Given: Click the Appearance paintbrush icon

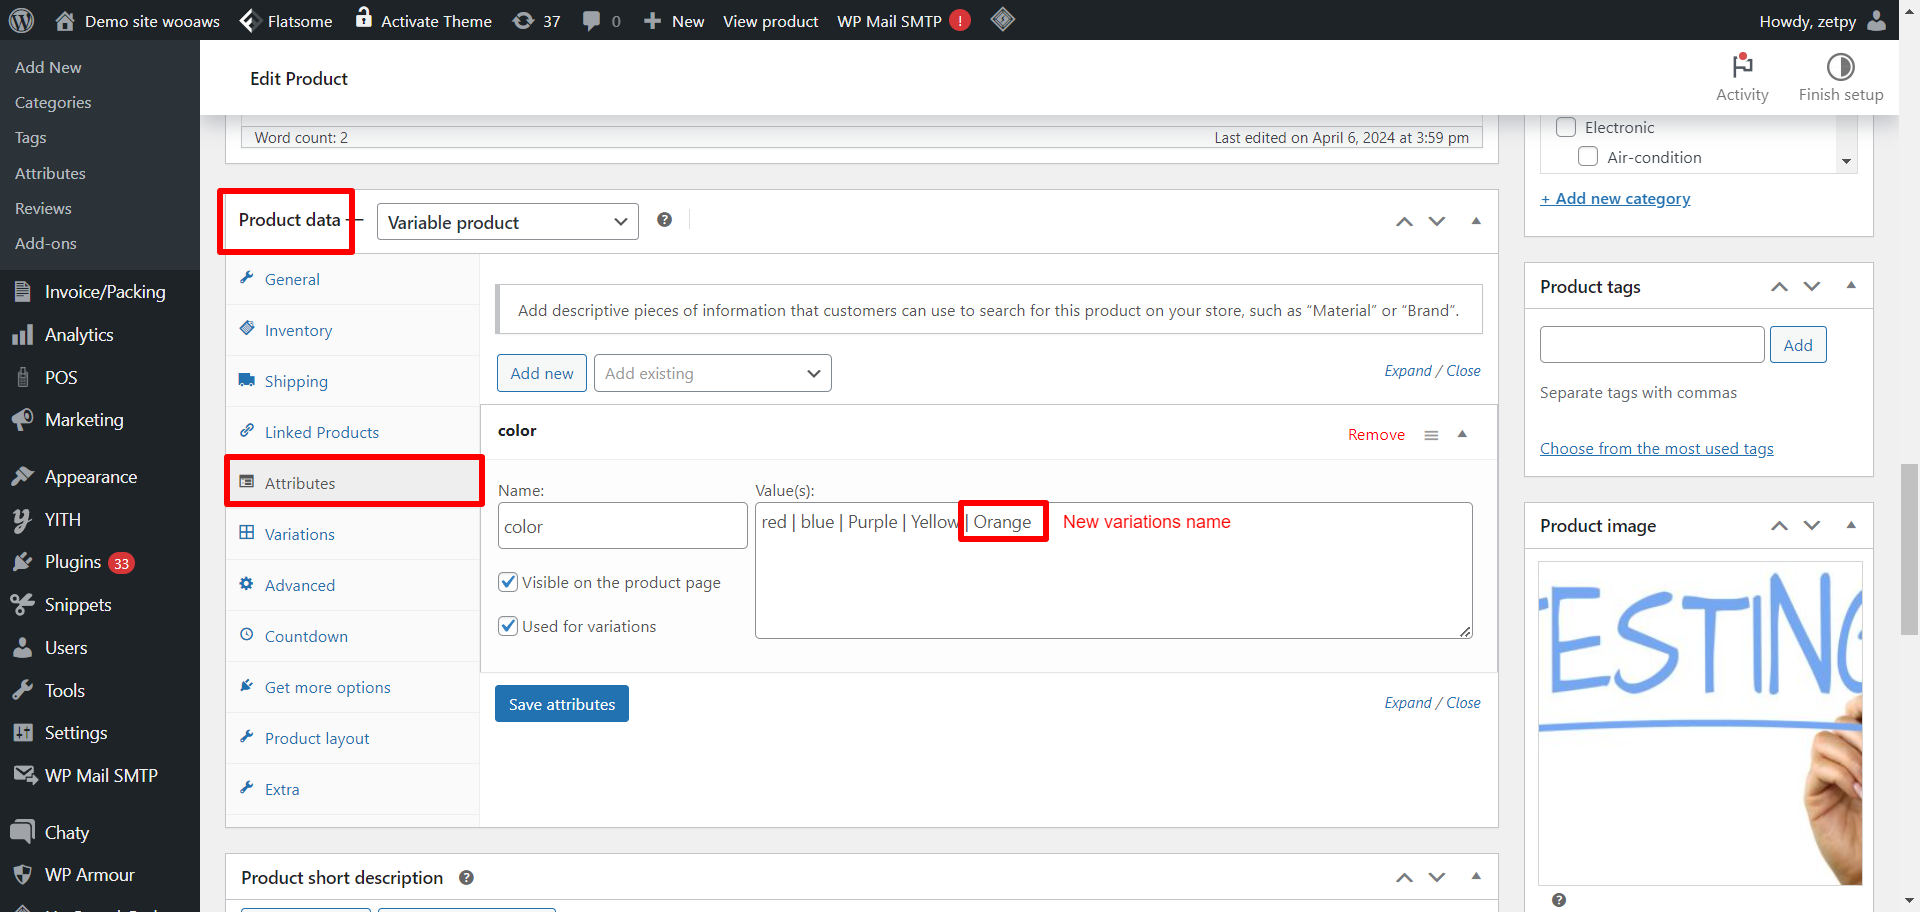Looking at the screenshot, I should point(23,477).
